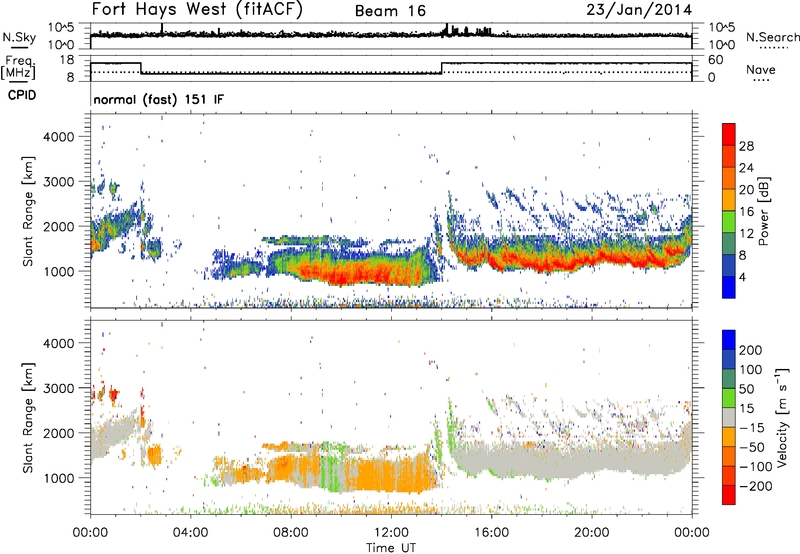This screenshot has height=554, width=800.
Task: Click the frequency step-up near 14:00 UT
Action: coord(442,68)
